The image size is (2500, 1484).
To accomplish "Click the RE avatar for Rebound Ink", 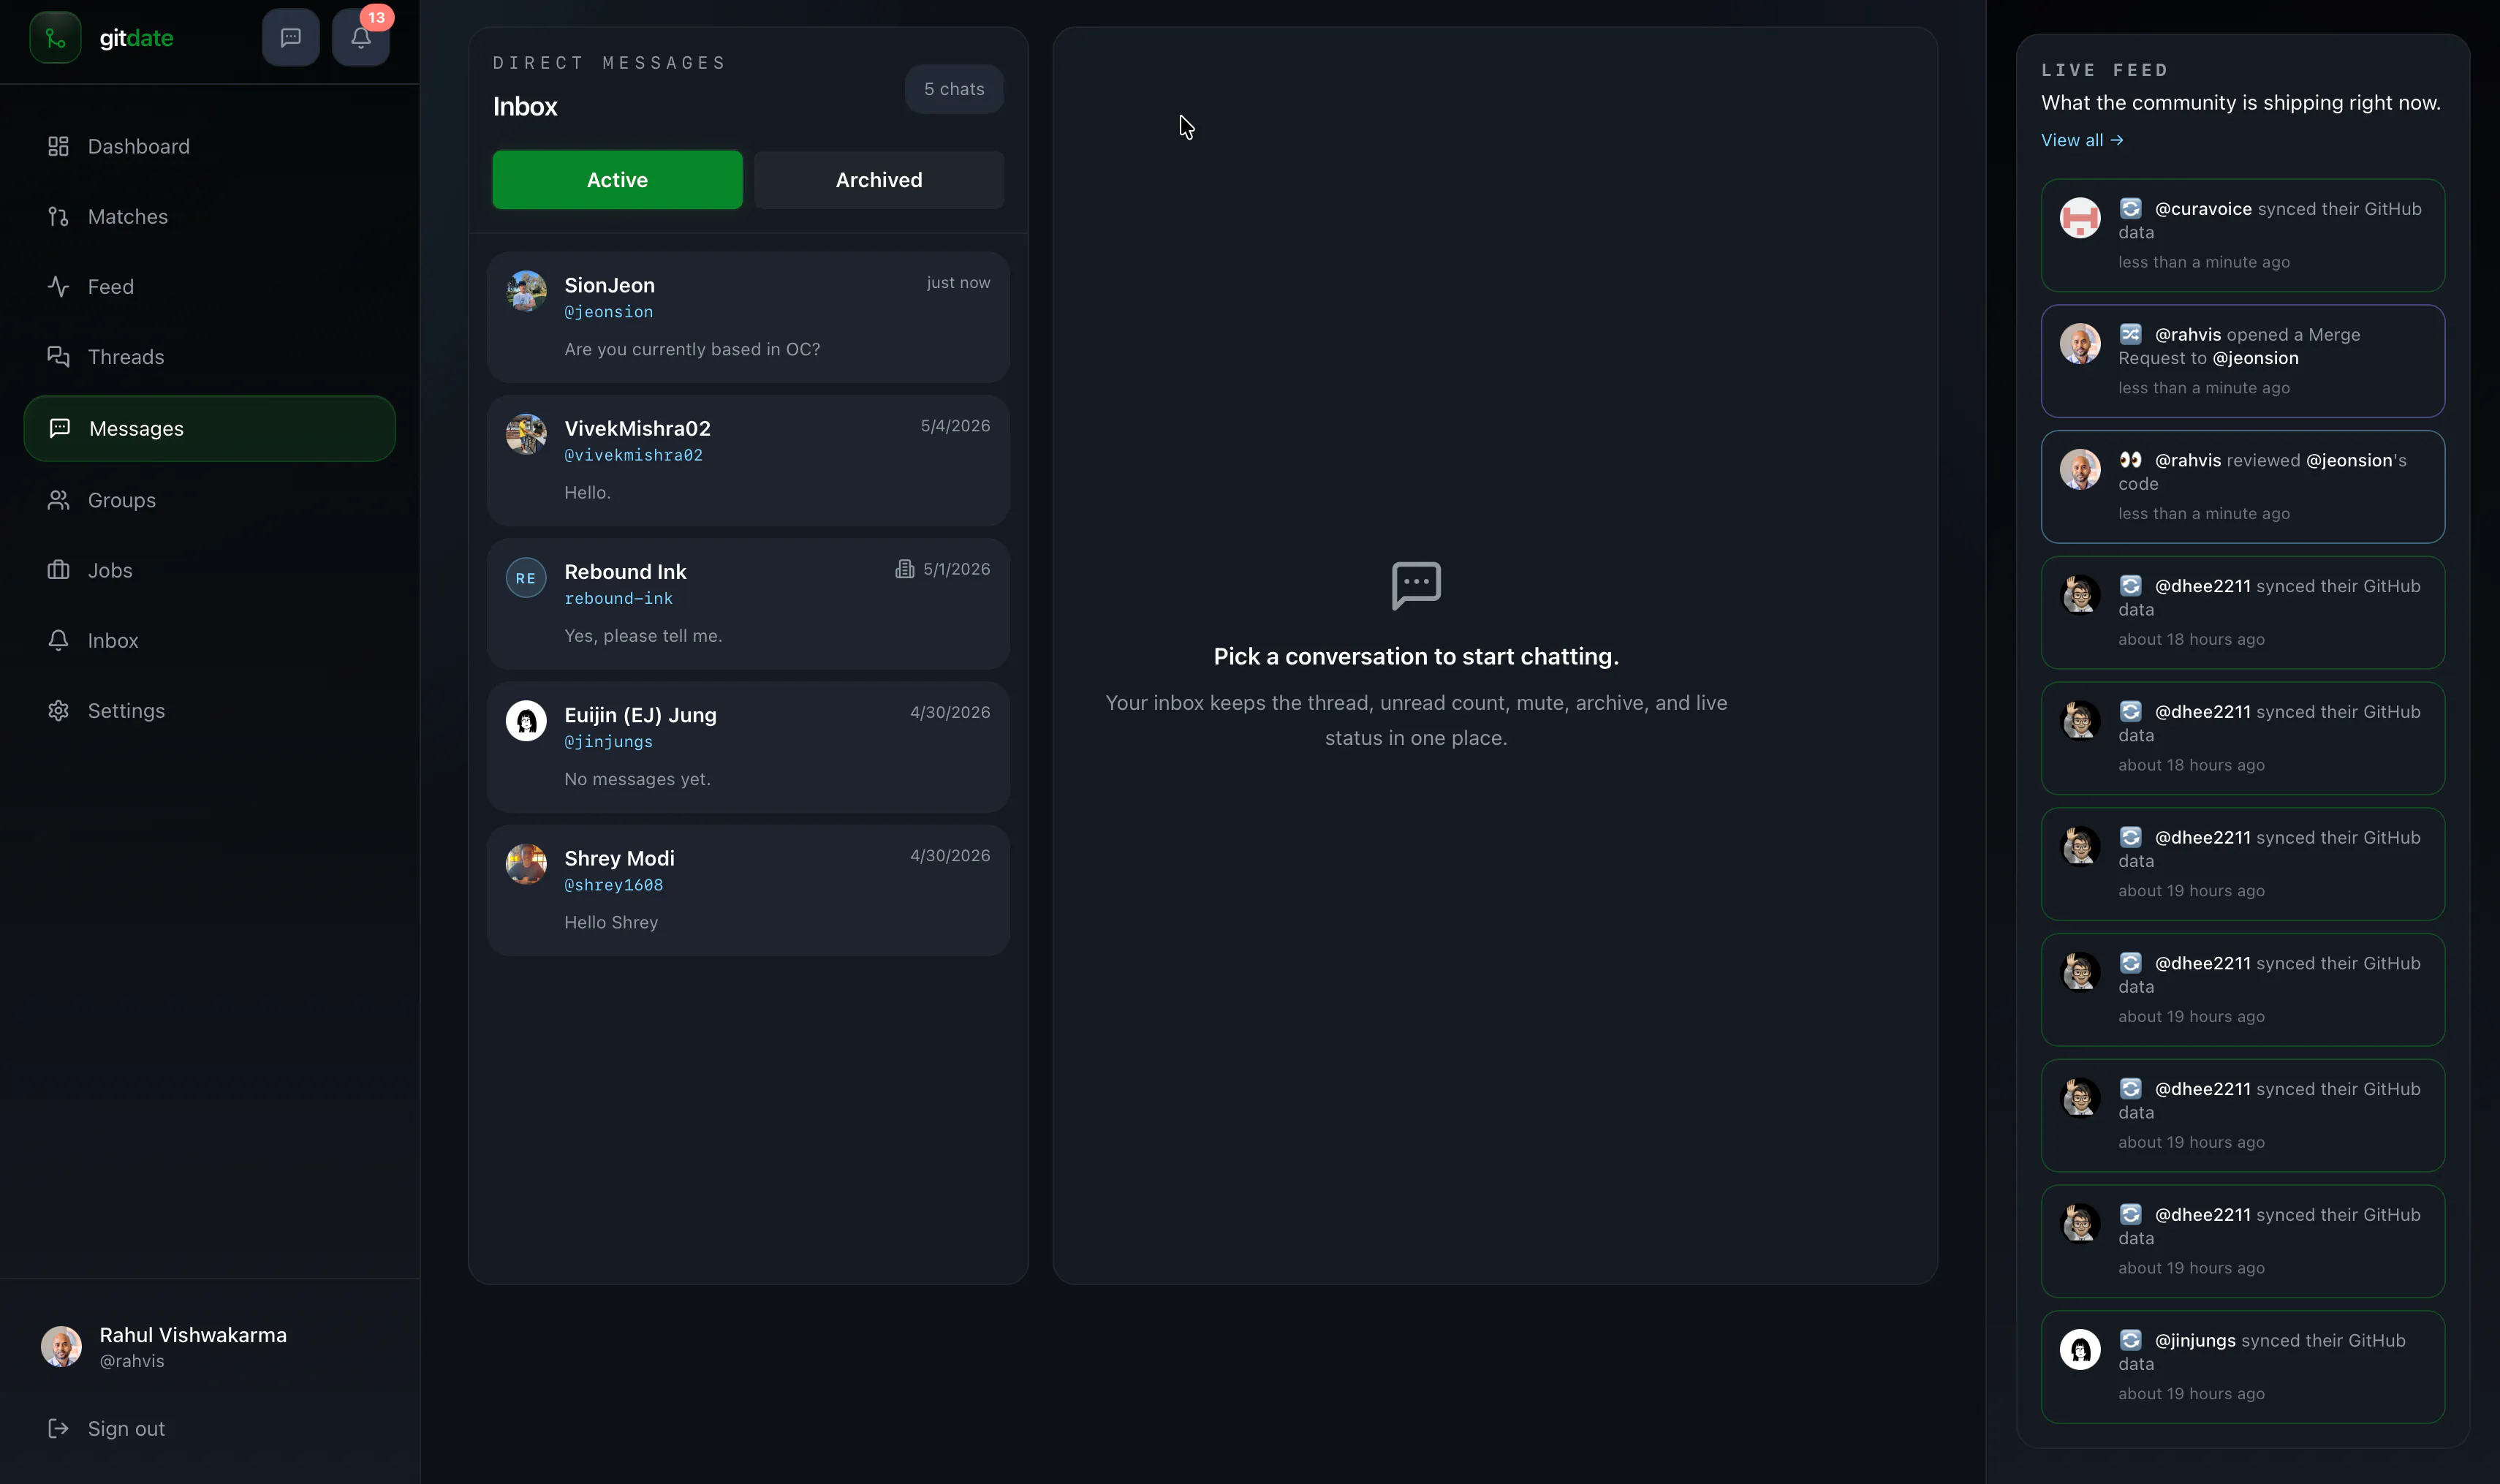I will point(526,578).
